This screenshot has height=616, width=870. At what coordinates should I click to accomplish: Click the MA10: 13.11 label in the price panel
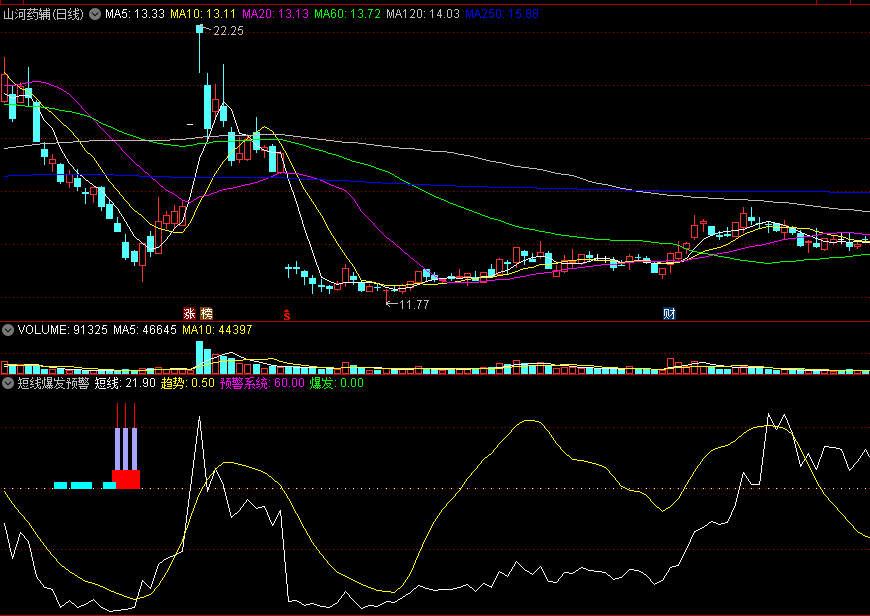coord(203,14)
